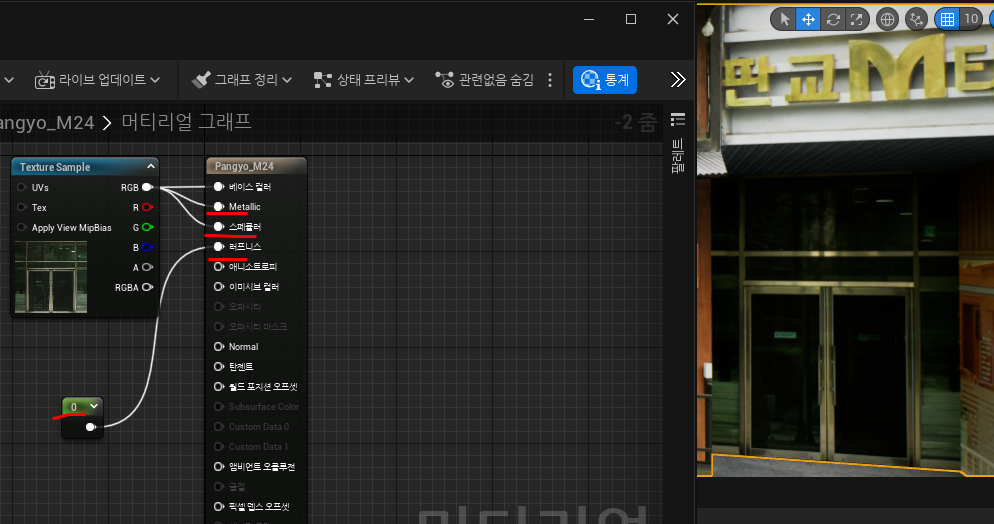Click the green G output pin
Viewport: 994px width, 524px height.
click(x=147, y=227)
